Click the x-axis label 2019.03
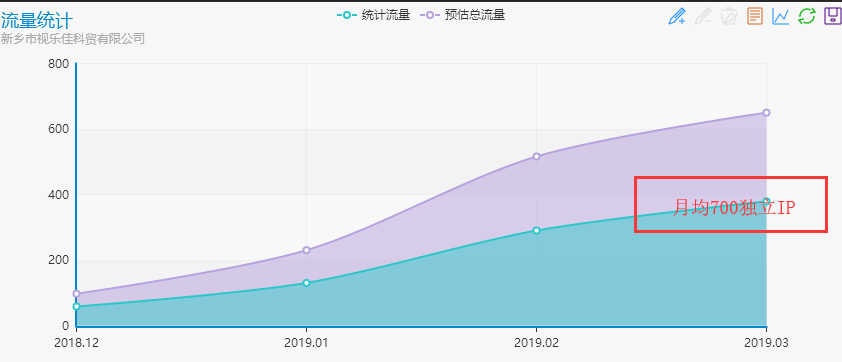This screenshot has height=362, width=842. click(x=766, y=343)
